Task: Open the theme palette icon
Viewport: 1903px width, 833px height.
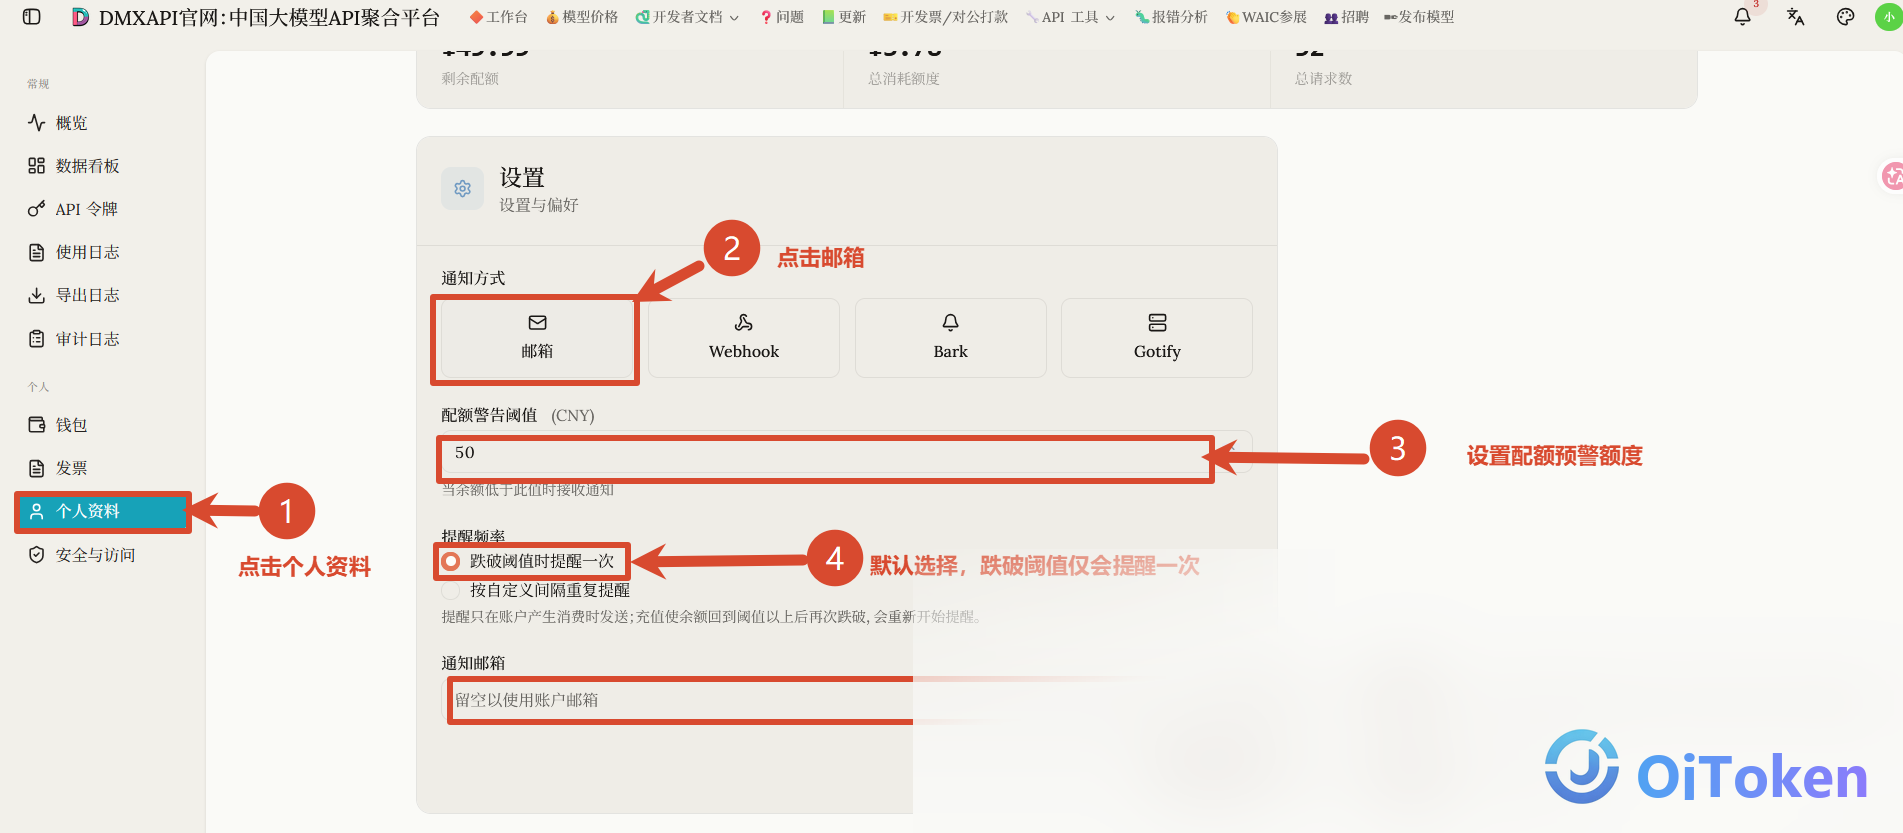Action: pos(1846,17)
